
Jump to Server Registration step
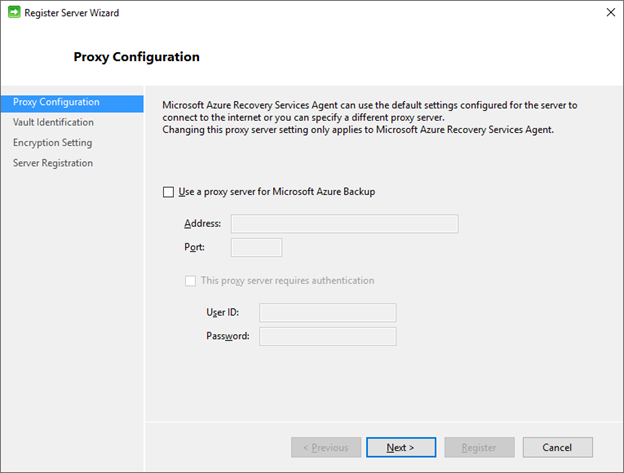[x=52, y=163]
